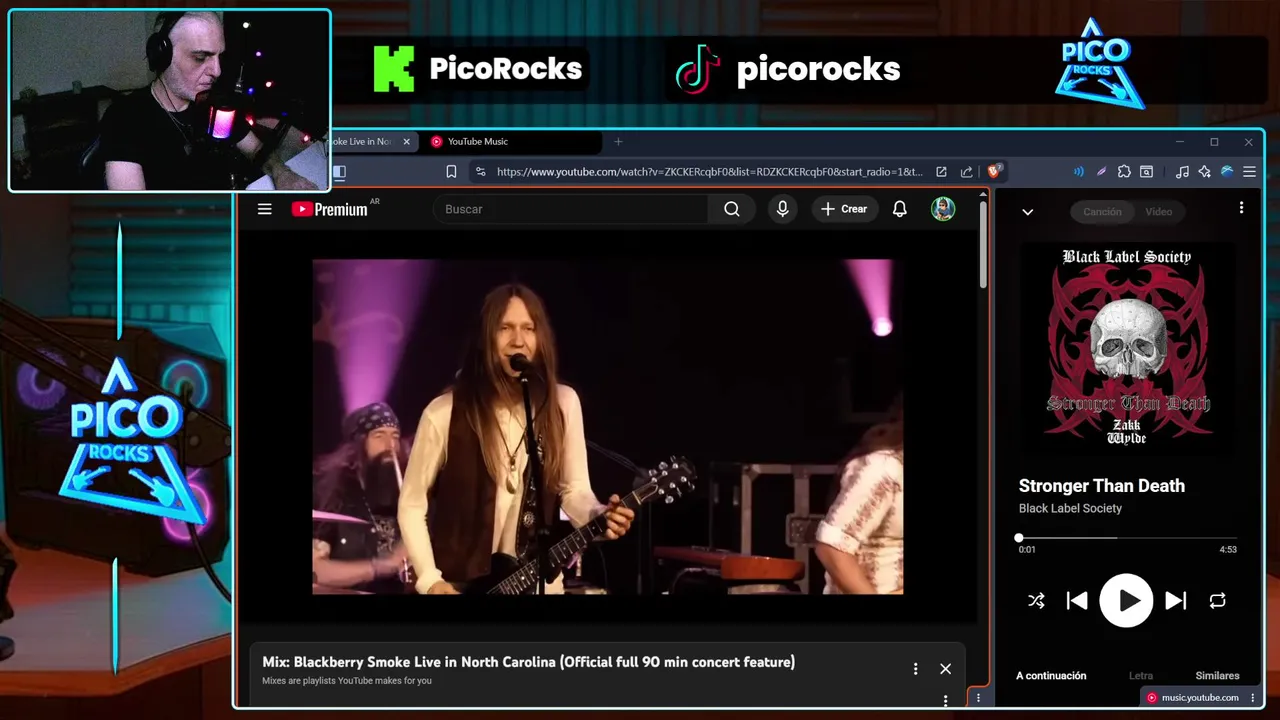Toggle the browser sidebar panel
Viewport: 1280px width, 720px height.
[x=339, y=172]
